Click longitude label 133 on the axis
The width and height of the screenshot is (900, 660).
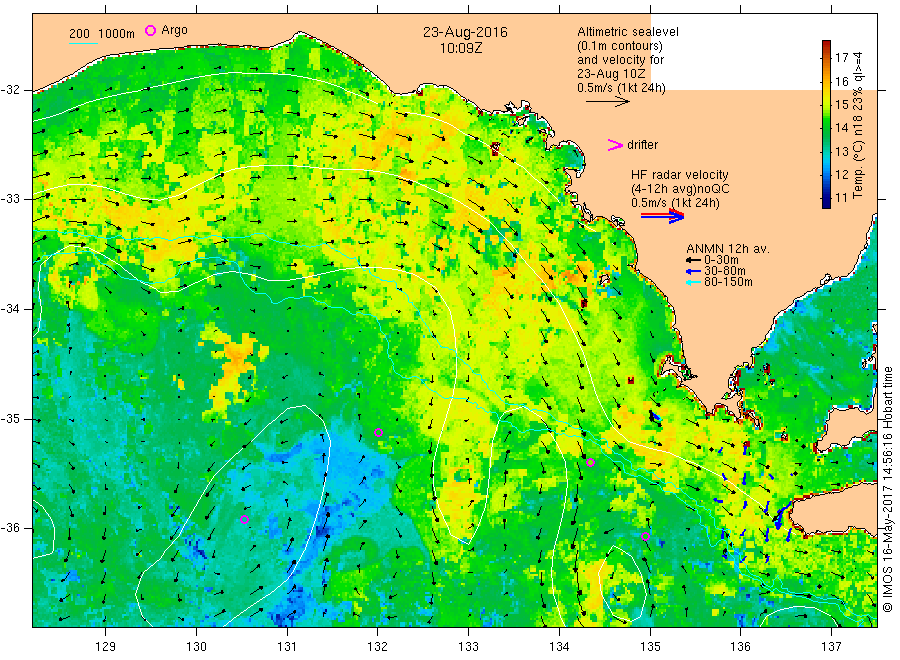coord(468,647)
